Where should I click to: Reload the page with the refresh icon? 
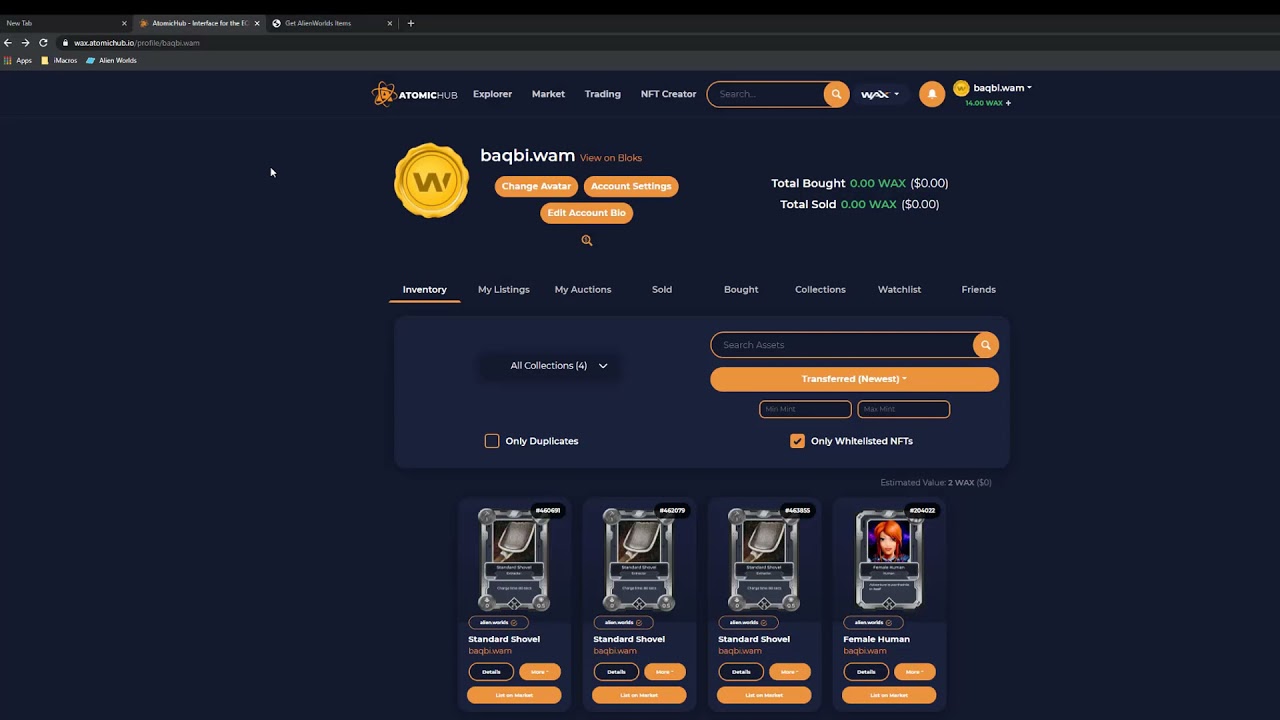pos(43,43)
